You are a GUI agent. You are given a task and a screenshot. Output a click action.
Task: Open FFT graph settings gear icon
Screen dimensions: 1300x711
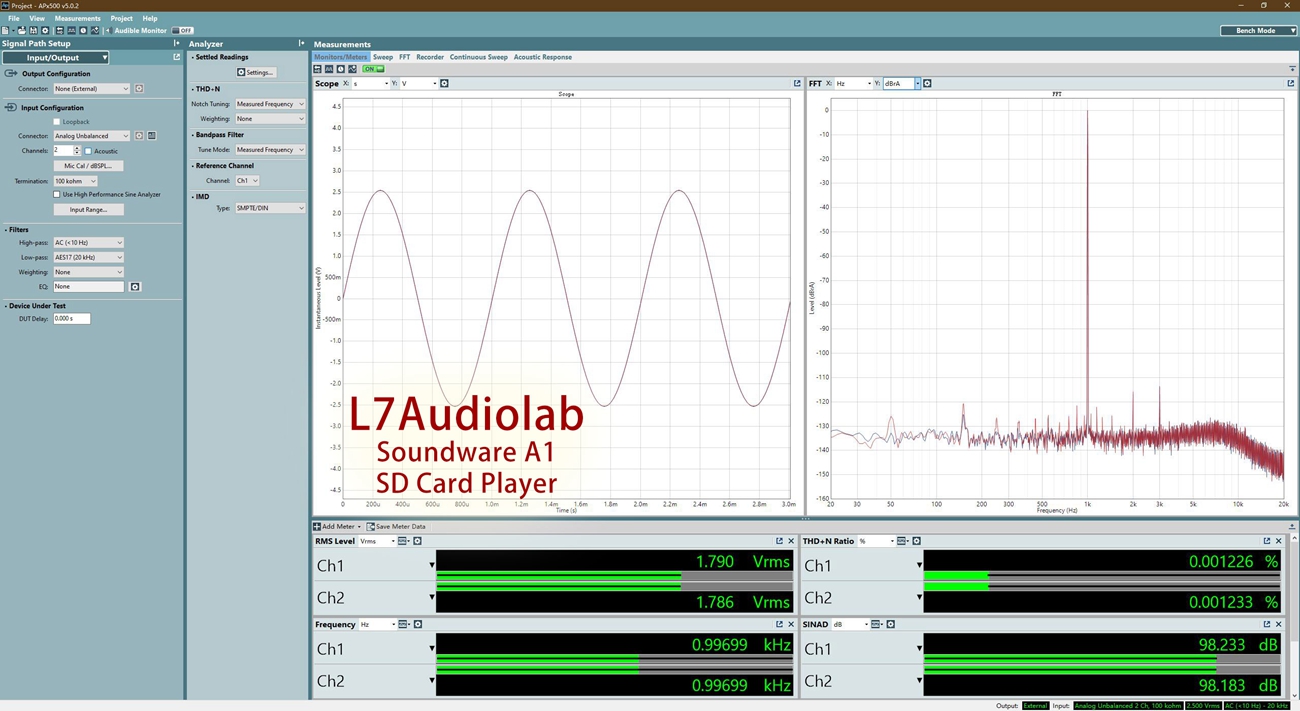click(x=927, y=84)
